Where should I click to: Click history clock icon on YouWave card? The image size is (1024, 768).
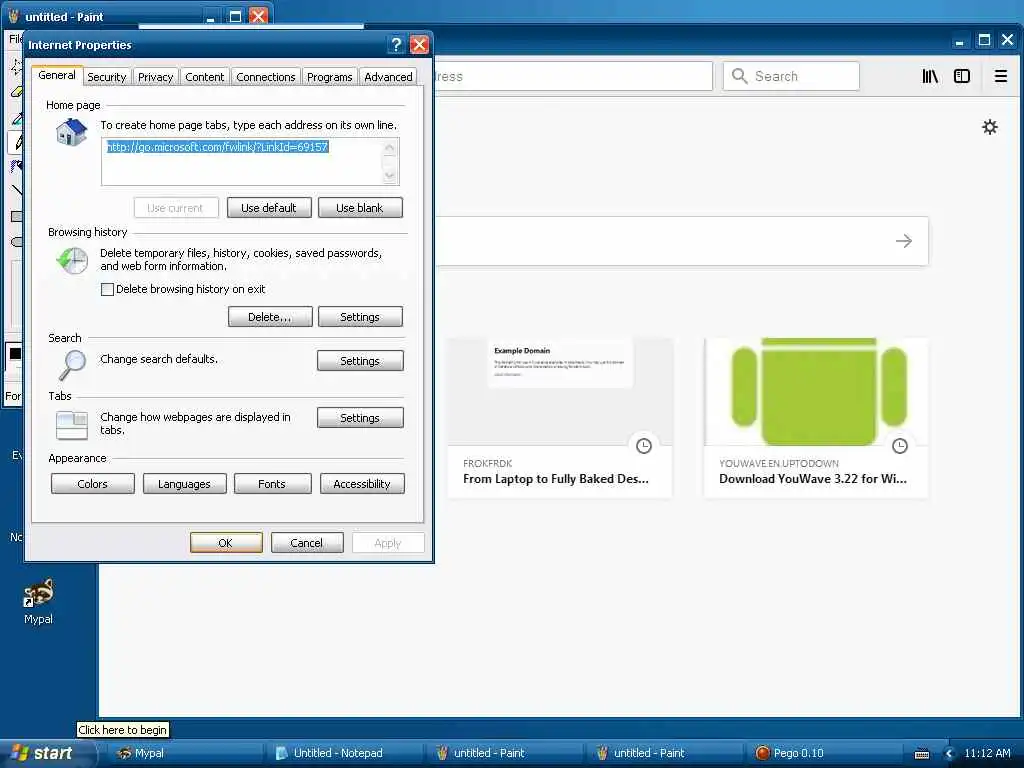(900, 446)
